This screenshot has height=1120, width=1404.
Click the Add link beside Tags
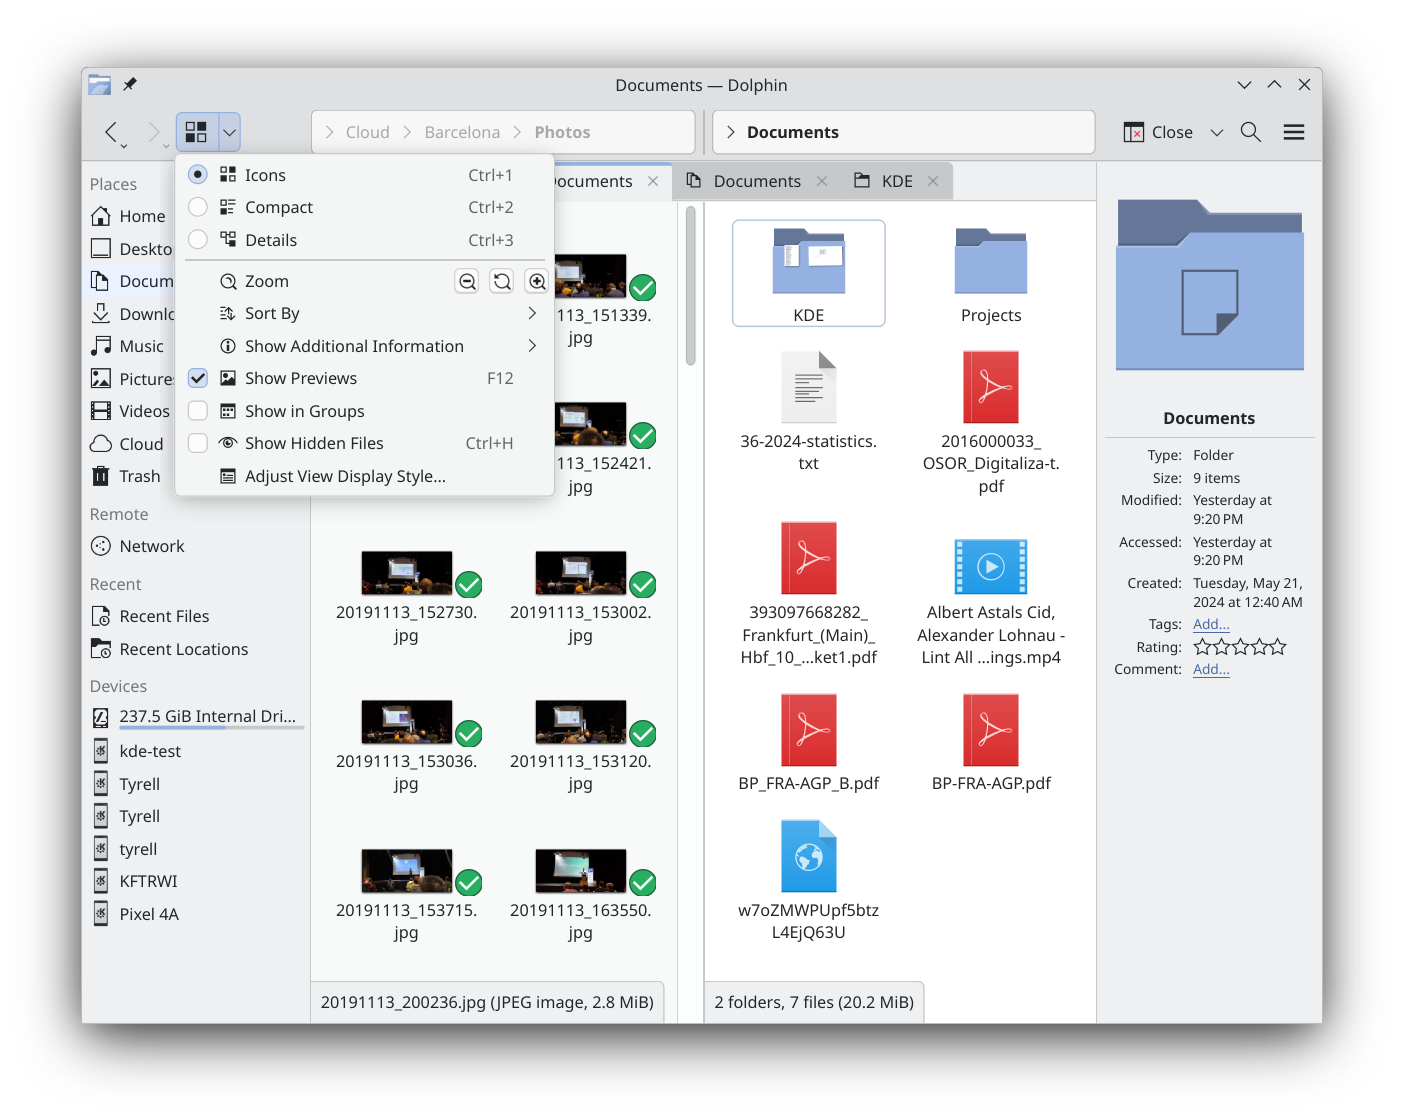[1211, 624]
